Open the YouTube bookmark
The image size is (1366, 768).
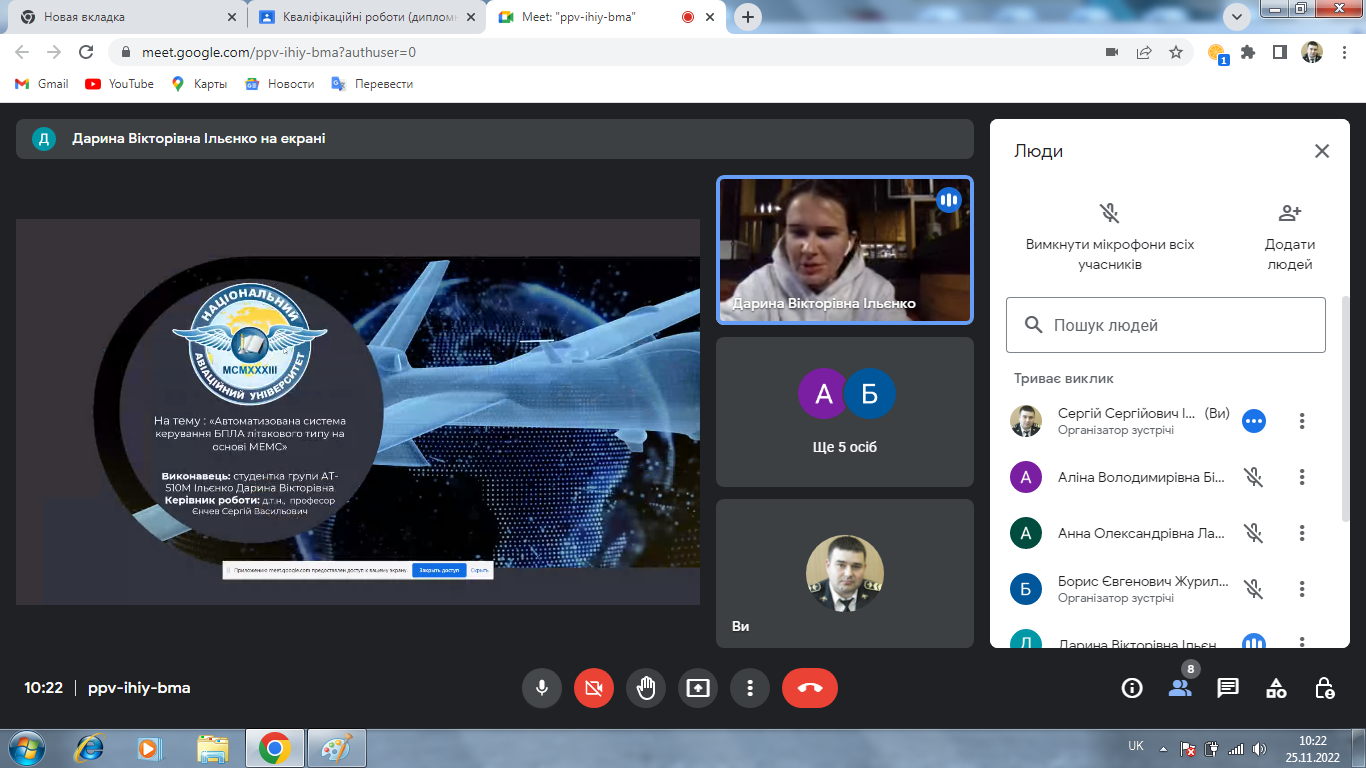click(120, 84)
